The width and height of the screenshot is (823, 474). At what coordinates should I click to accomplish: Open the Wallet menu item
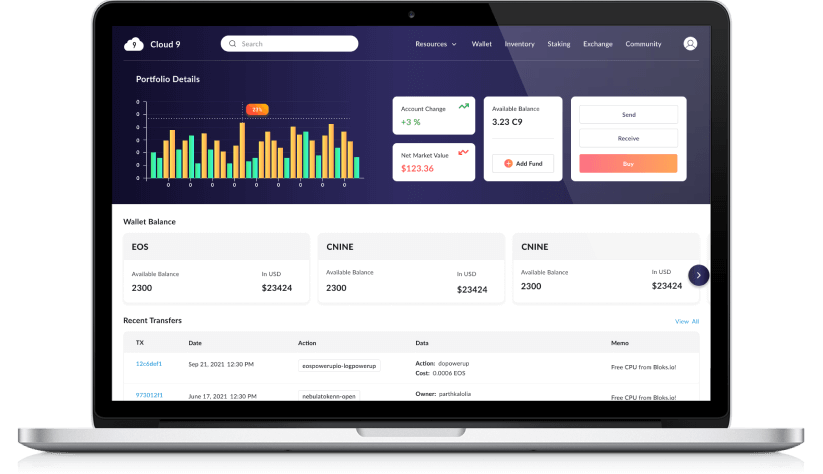point(481,44)
